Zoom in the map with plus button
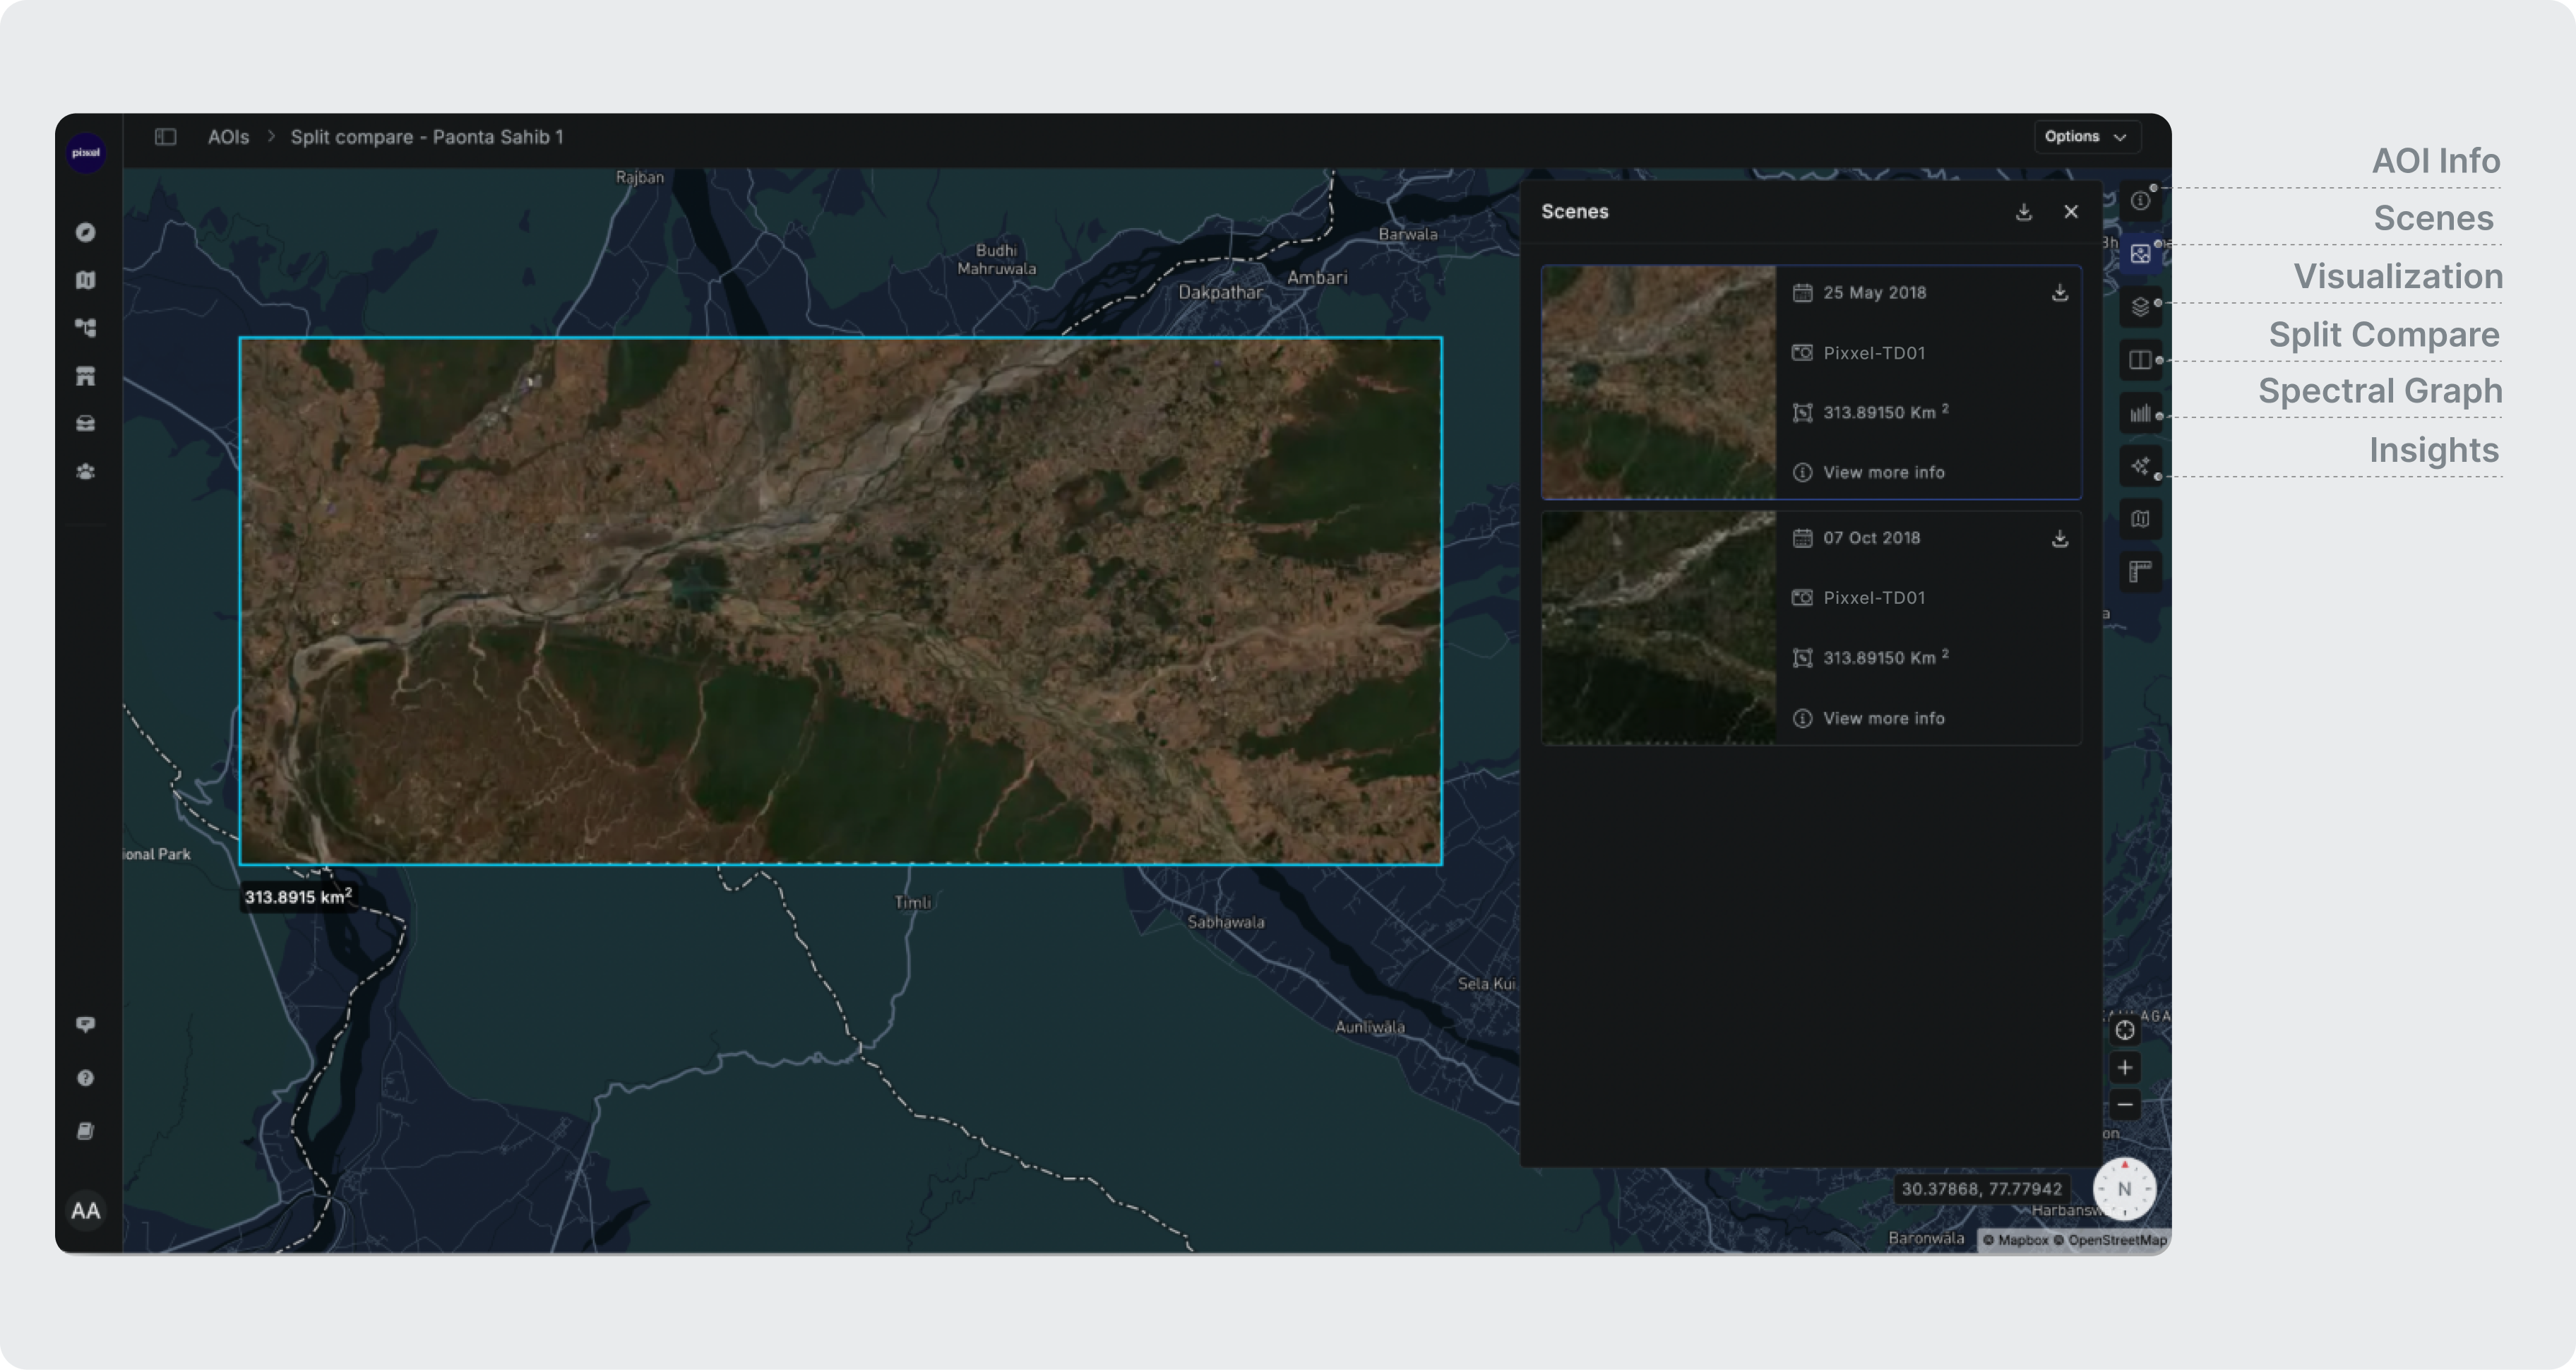Screen dimensions: 2576x1370 coord(2124,1068)
